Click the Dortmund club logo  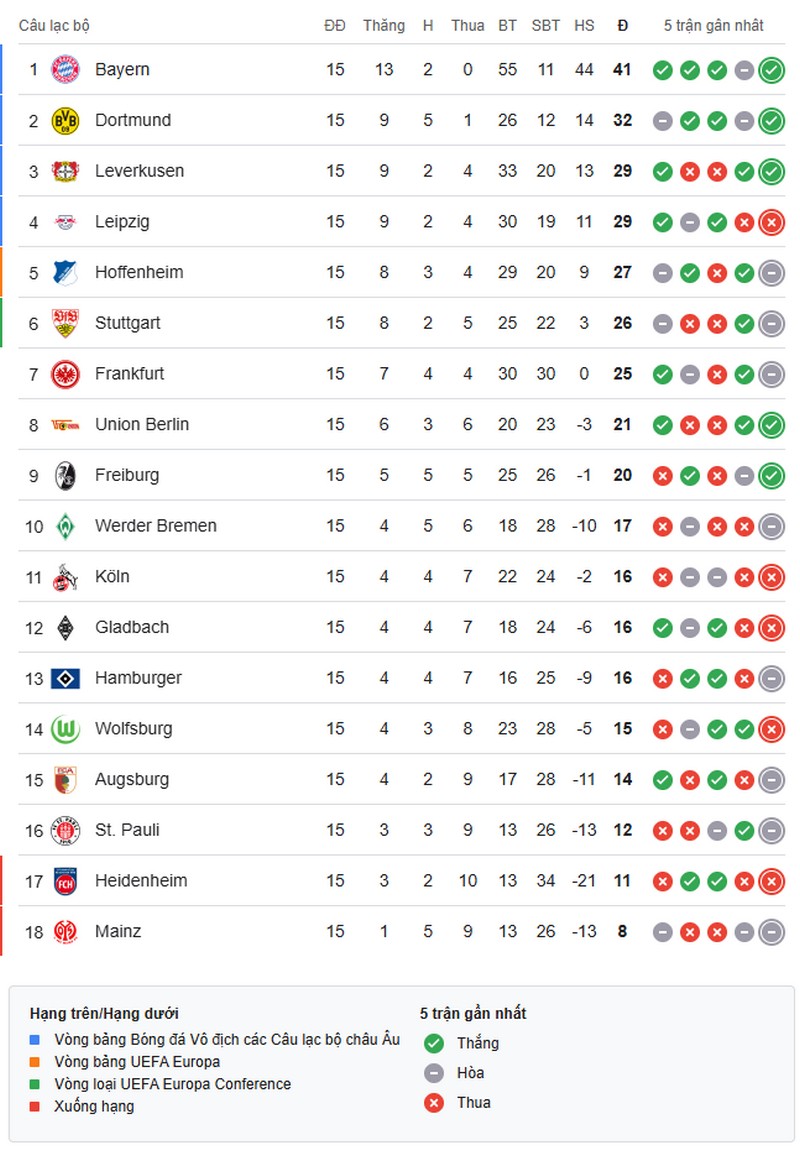pos(62,120)
